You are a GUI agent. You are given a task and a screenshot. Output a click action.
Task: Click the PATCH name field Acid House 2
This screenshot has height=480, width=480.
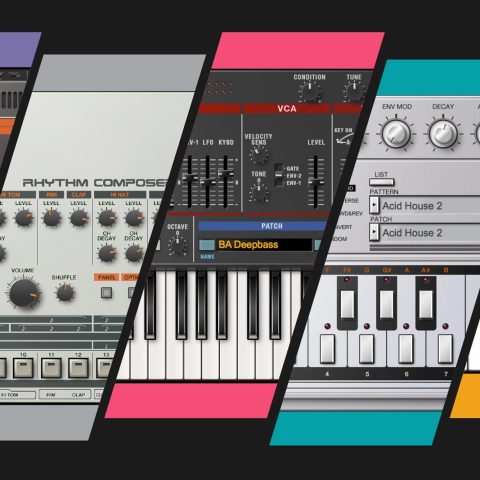tap(430, 232)
